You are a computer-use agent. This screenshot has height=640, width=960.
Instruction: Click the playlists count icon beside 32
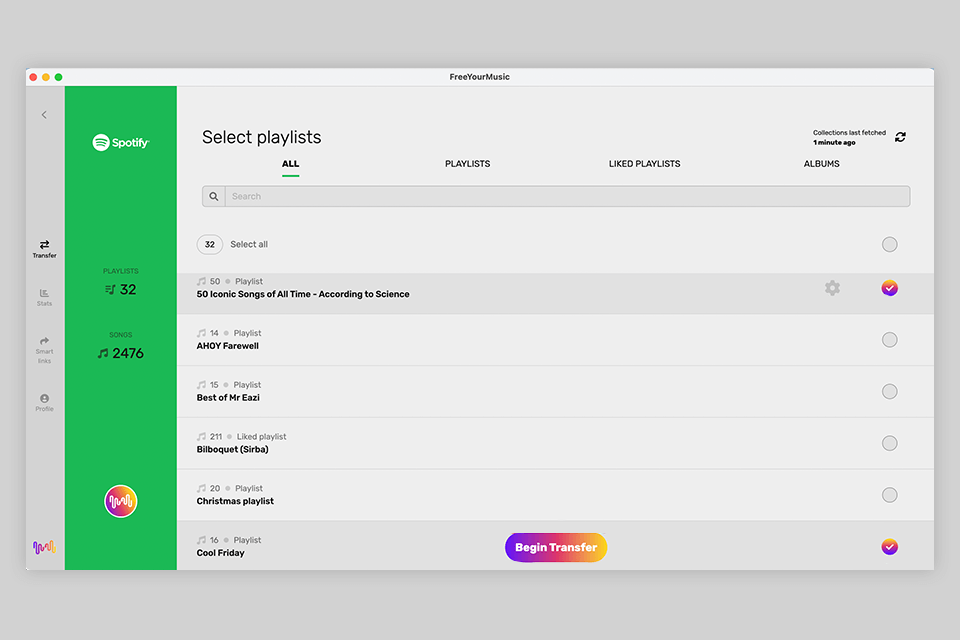click(x=110, y=289)
